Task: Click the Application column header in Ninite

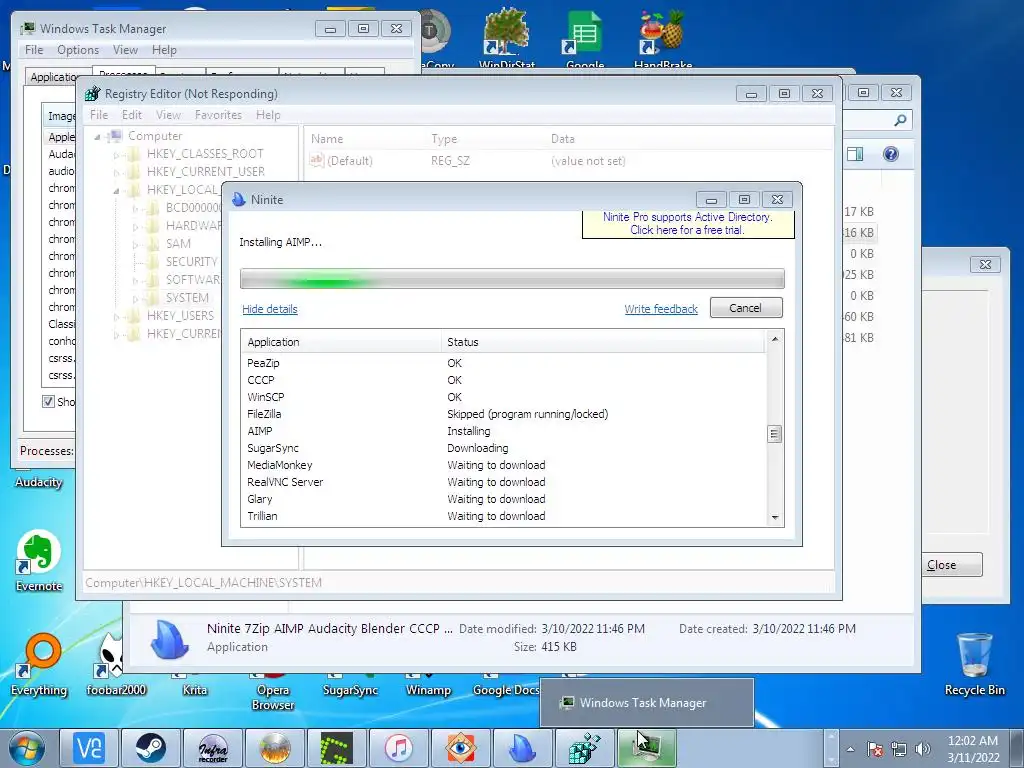Action: (342, 342)
